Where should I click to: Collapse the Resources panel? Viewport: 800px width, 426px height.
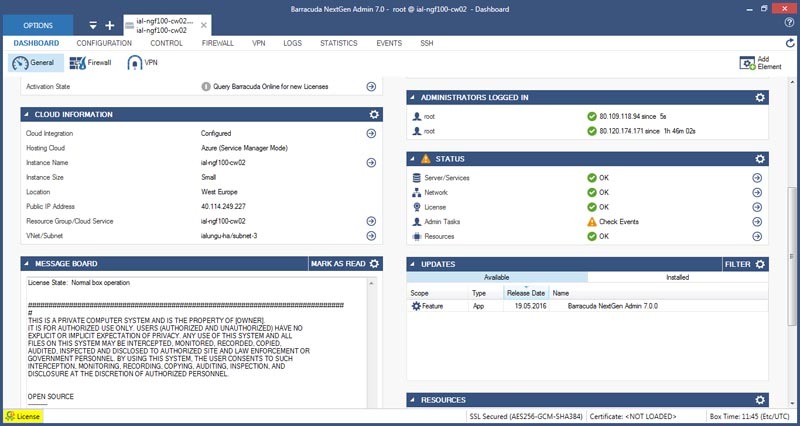[x=412, y=400]
